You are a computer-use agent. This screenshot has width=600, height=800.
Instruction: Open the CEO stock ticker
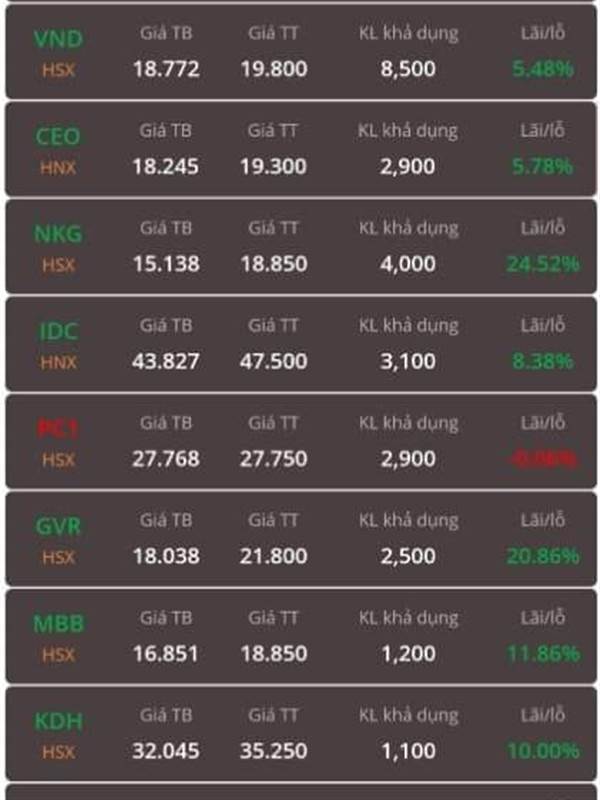(58, 137)
